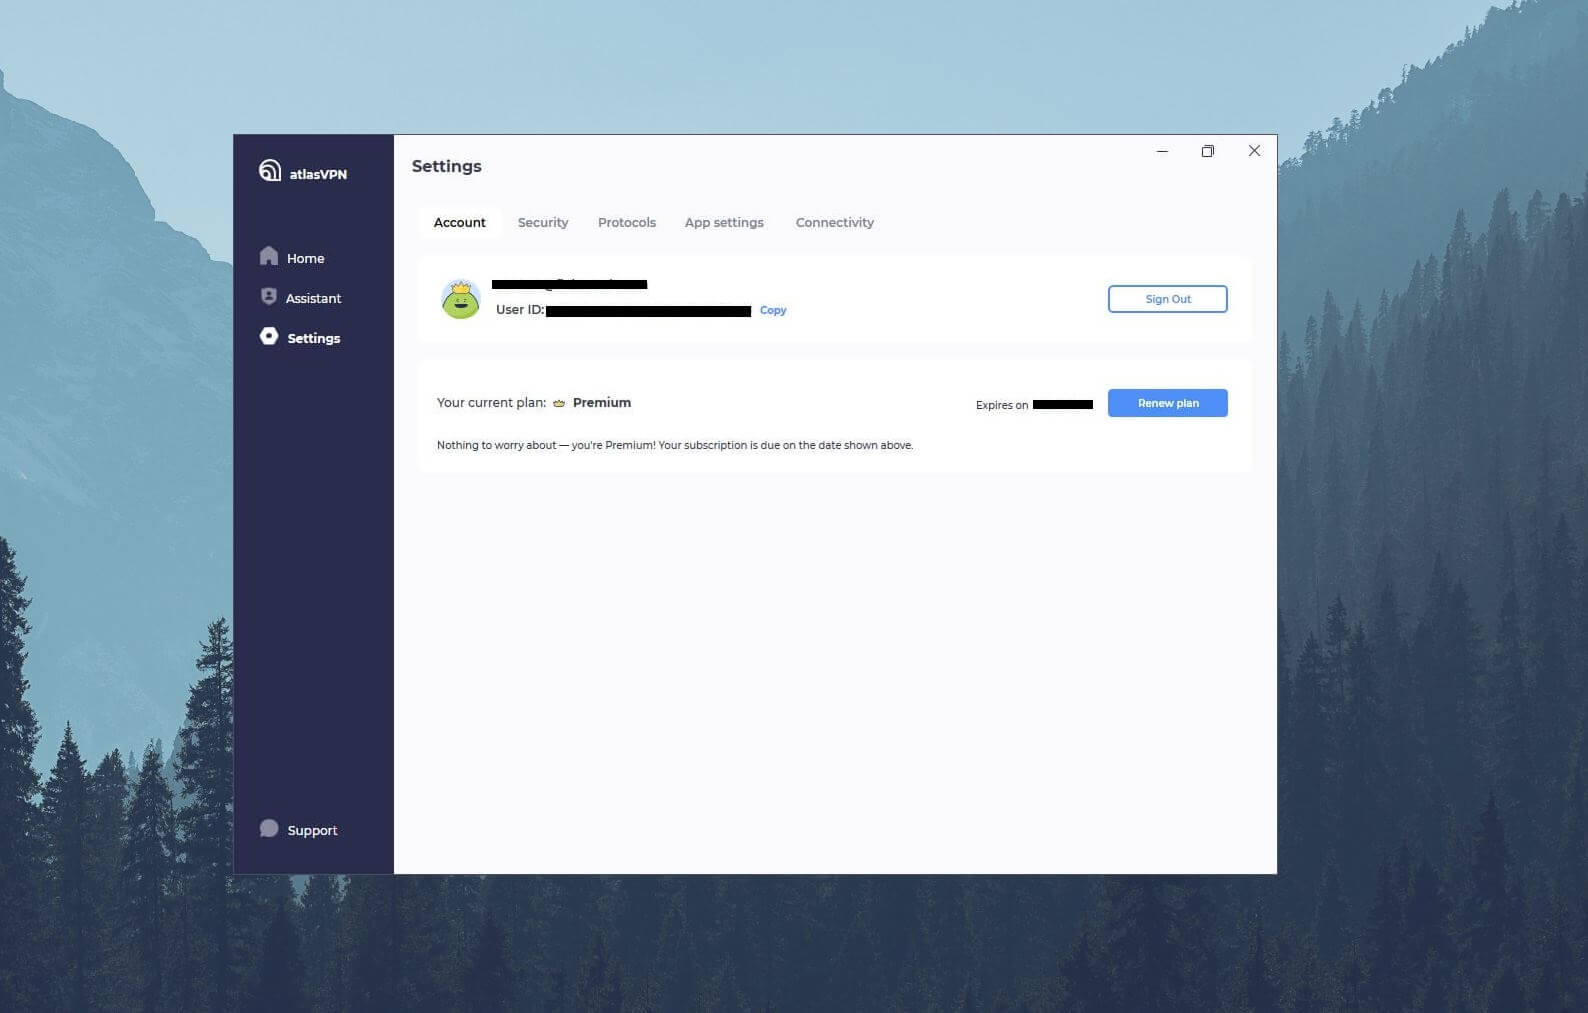The image size is (1588, 1013).
Task: Restore down the atlasVPN window
Action: [1208, 151]
